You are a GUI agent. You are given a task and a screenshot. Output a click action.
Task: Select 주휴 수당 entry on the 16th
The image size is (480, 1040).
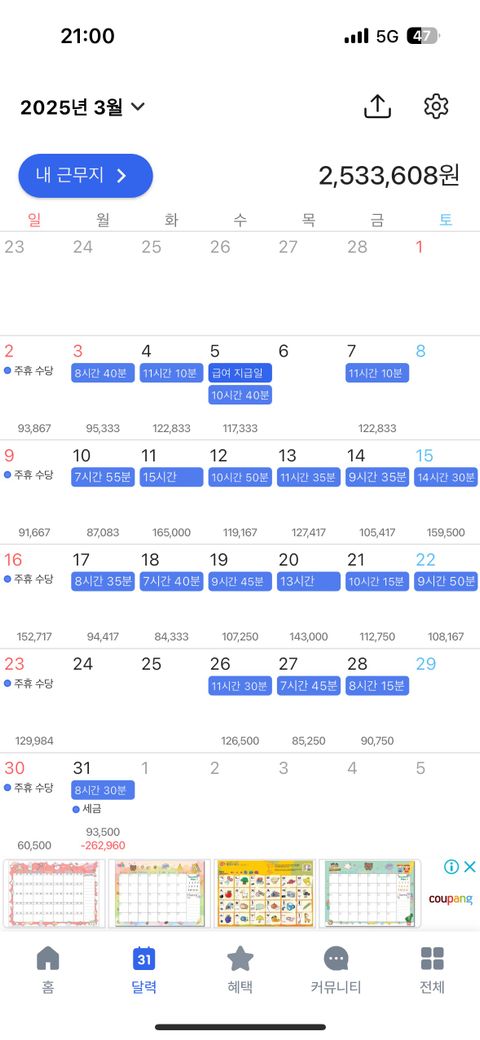28,579
